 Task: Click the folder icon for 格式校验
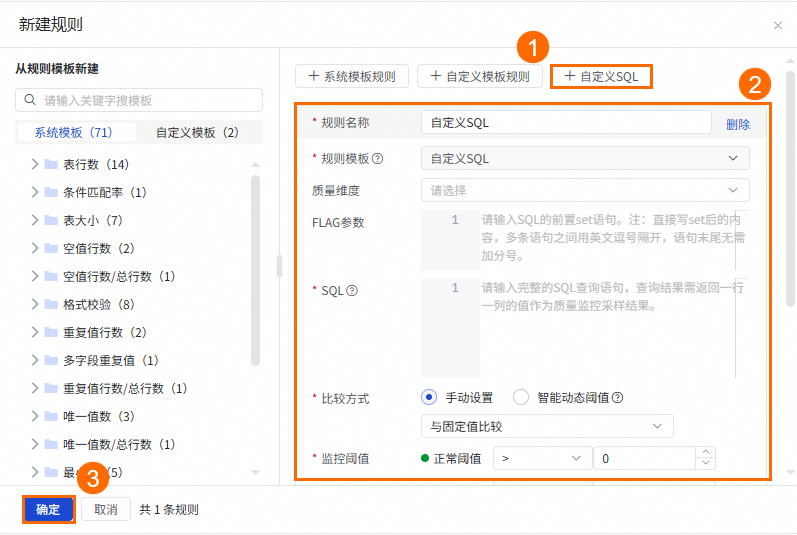(51, 304)
